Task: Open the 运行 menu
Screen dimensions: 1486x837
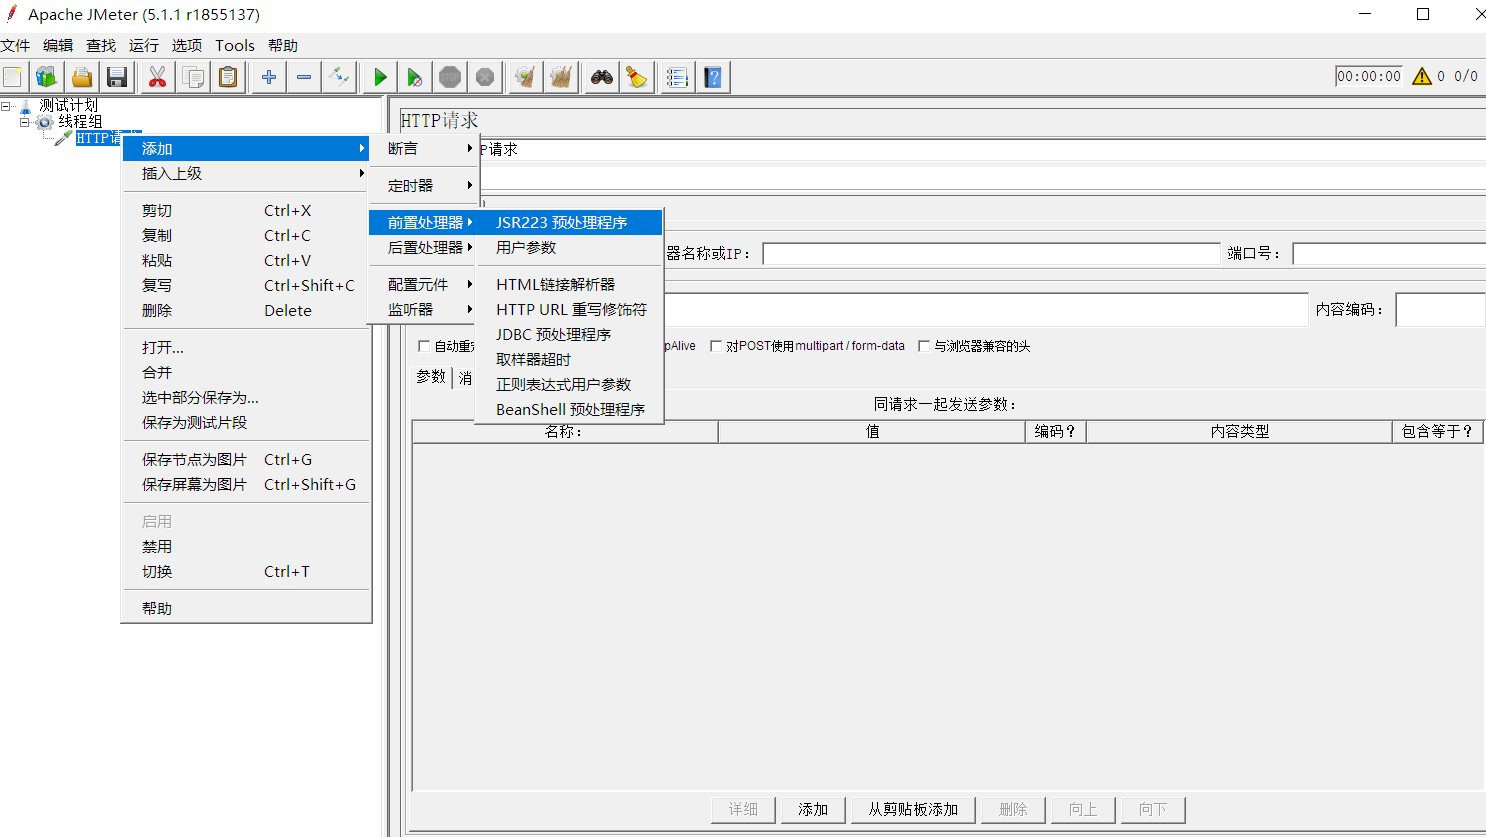Action: tap(144, 45)
